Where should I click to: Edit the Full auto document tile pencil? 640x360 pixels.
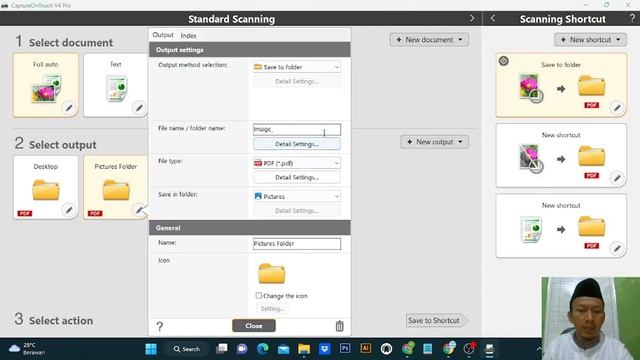[x=69, y=108]
